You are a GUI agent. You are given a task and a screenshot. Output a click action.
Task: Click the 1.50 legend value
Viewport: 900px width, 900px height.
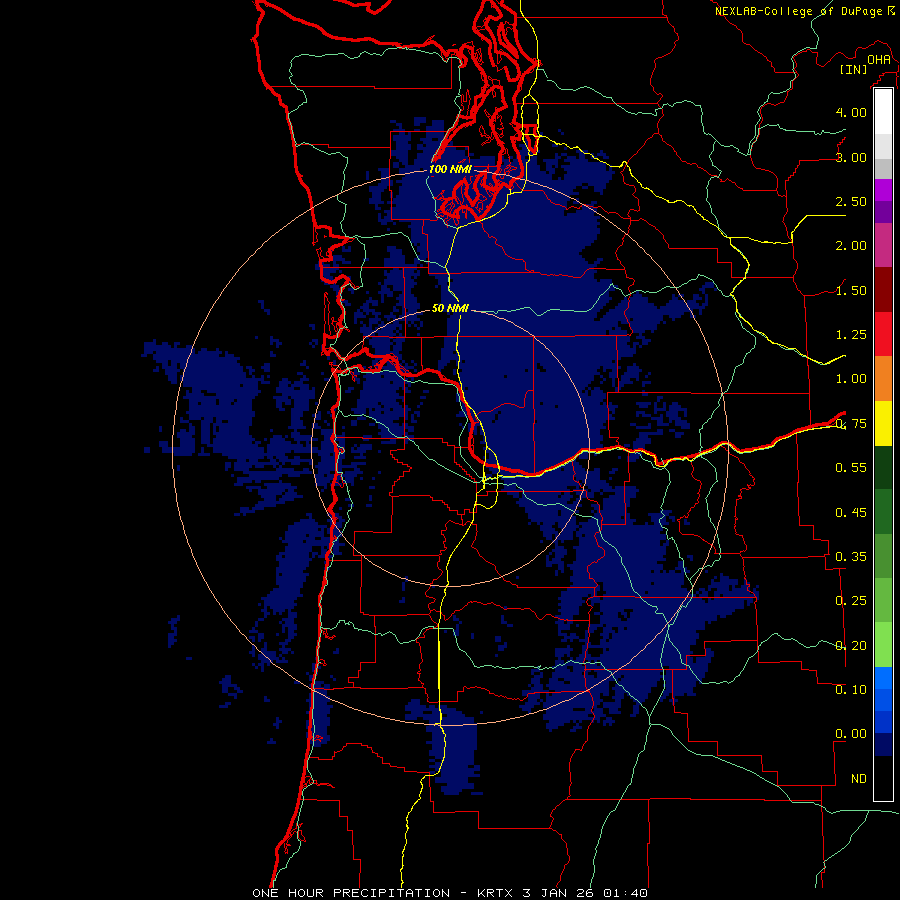coord(851,290)
